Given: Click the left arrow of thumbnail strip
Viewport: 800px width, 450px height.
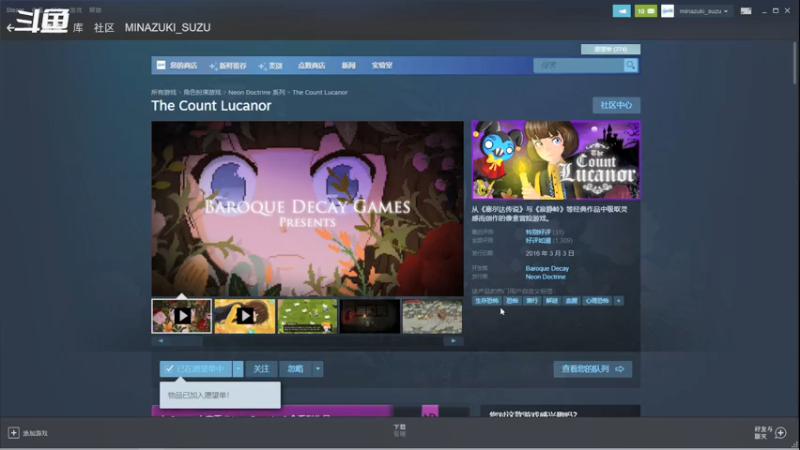Looking at the screenshot, I should [x=161, y=341].
